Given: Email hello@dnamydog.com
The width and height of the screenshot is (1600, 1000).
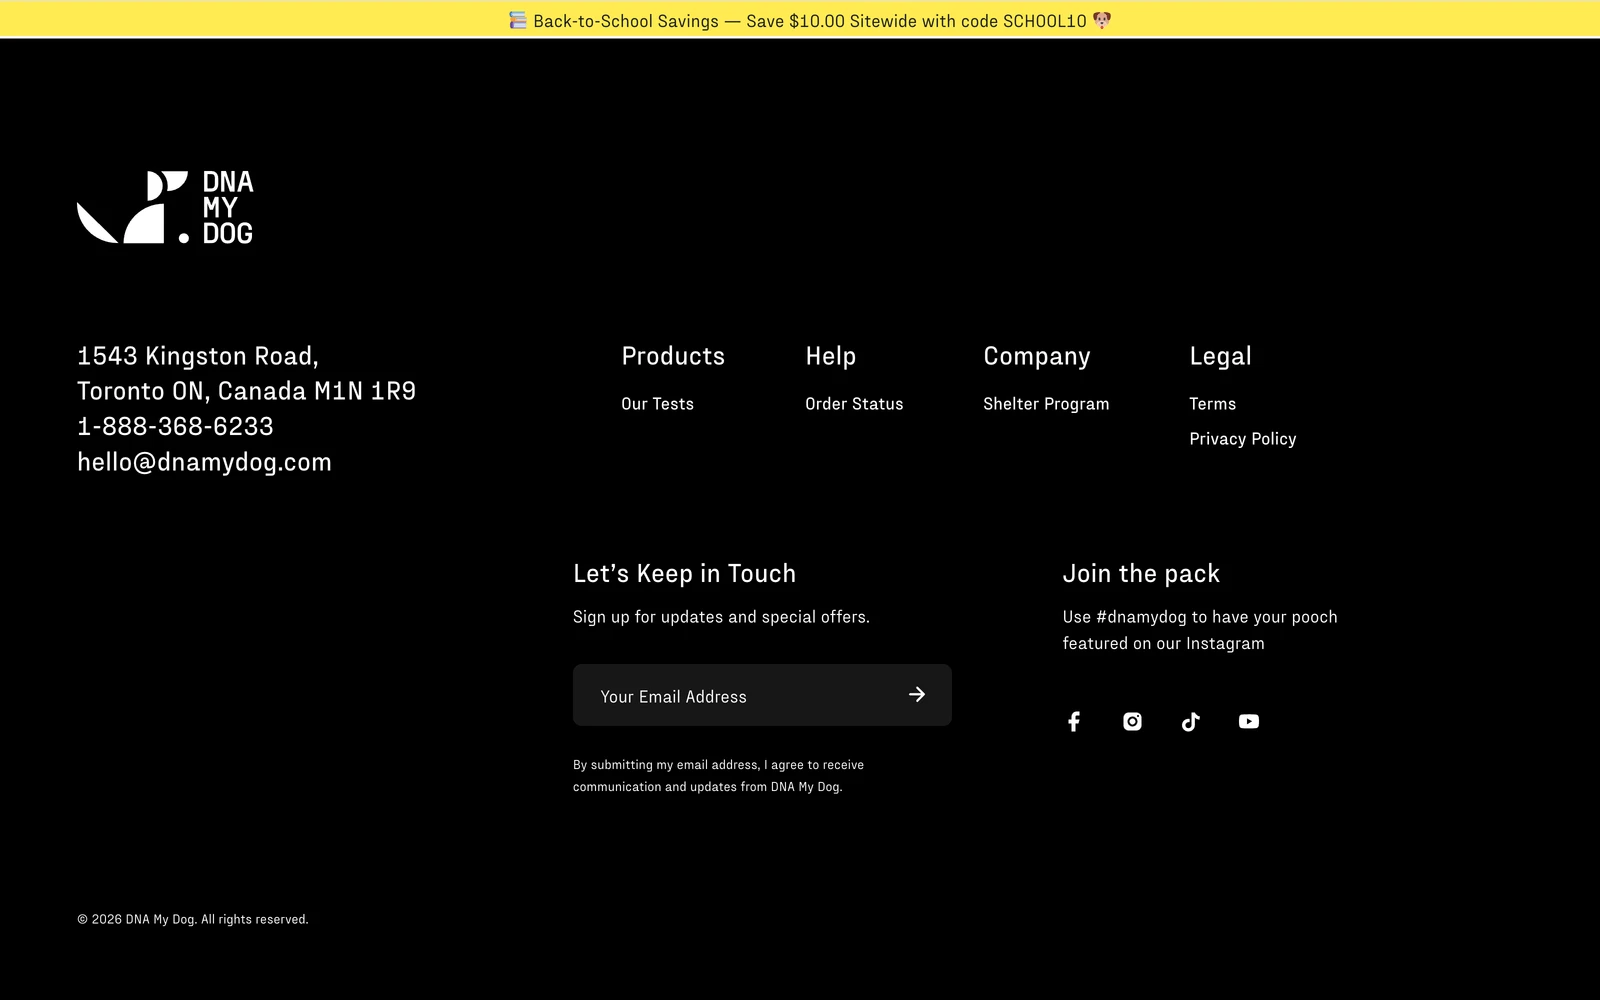Looking at the screenshot, I should pyautogui.click(x=204, y=462).
